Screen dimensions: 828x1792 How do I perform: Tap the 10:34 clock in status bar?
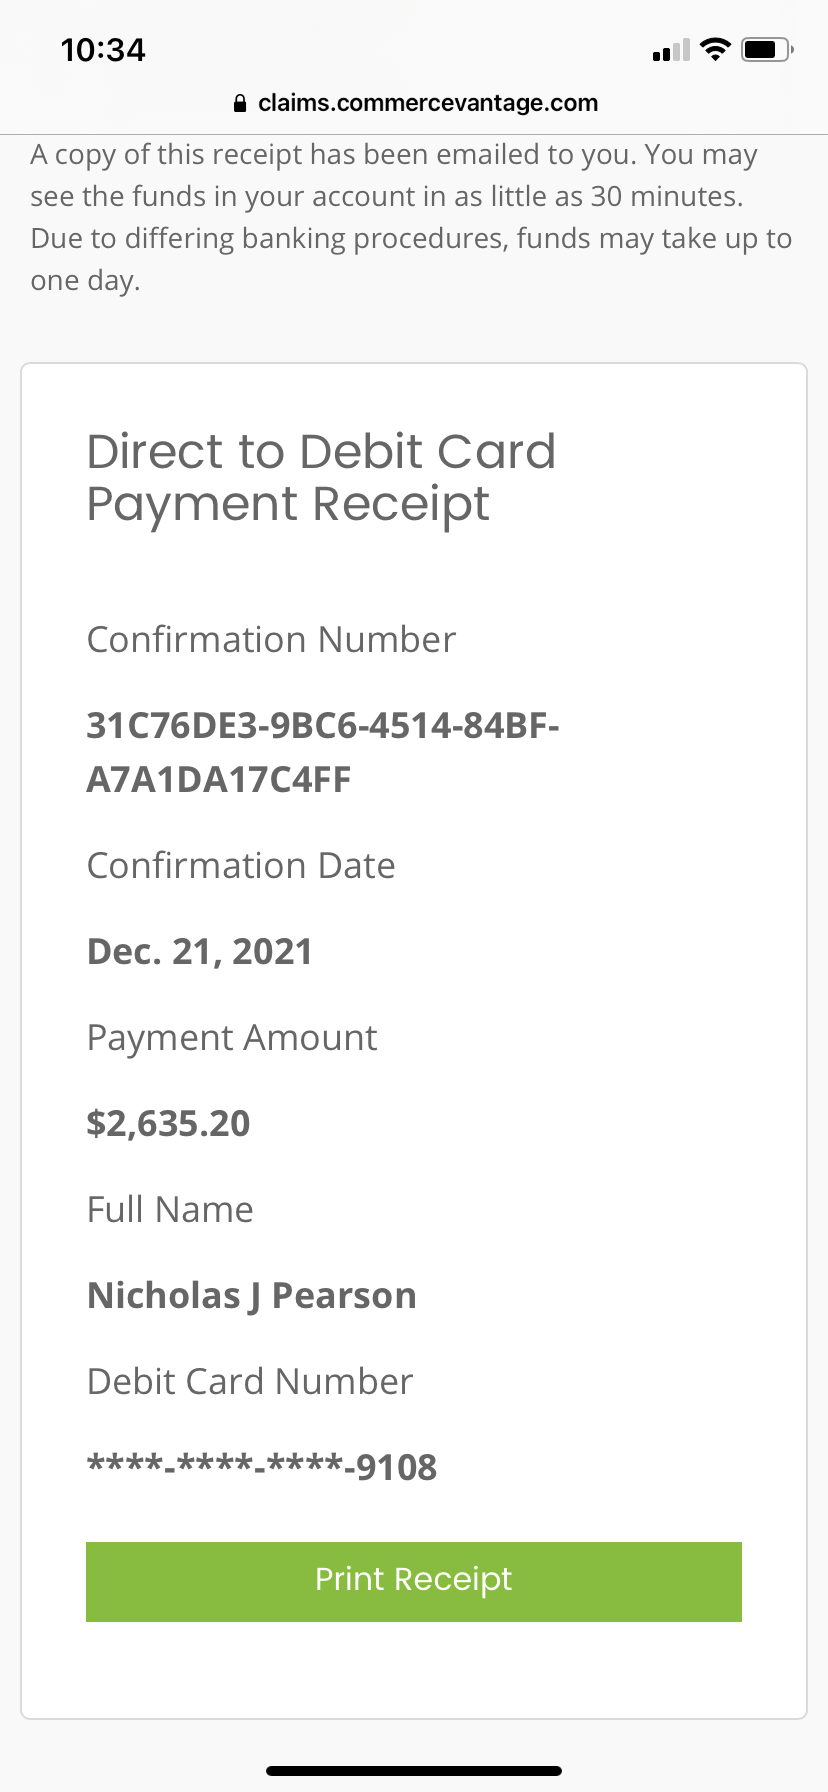[x=103, y=50]
